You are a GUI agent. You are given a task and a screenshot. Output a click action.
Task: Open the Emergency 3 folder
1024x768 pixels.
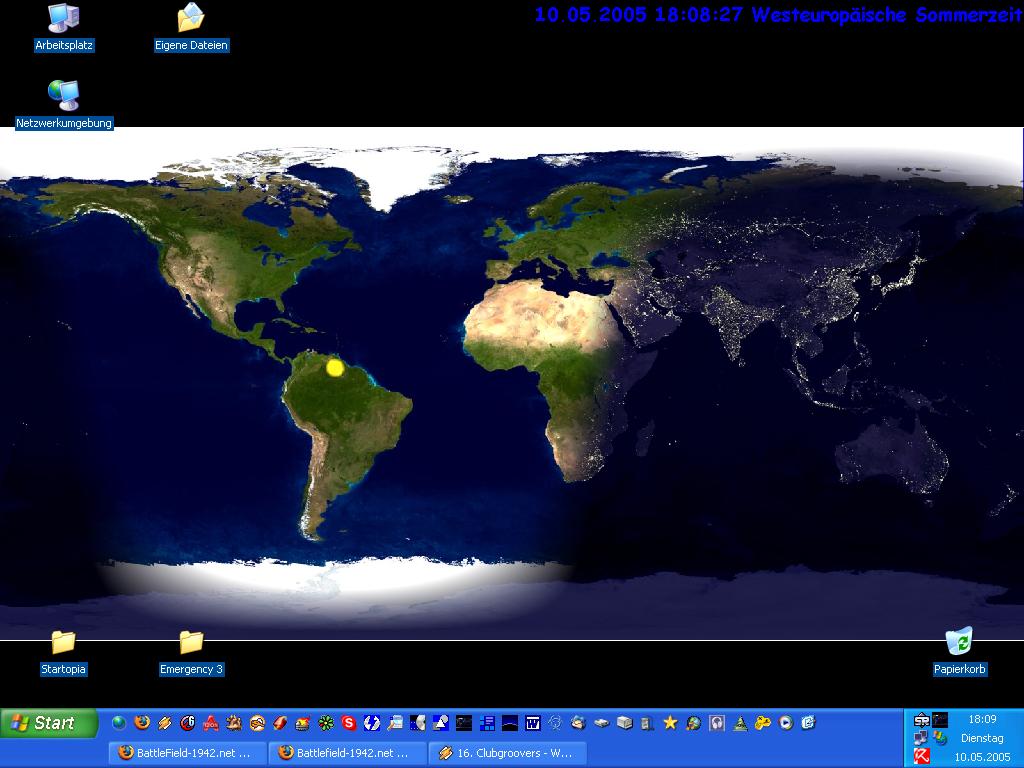(x=191, y=643)
